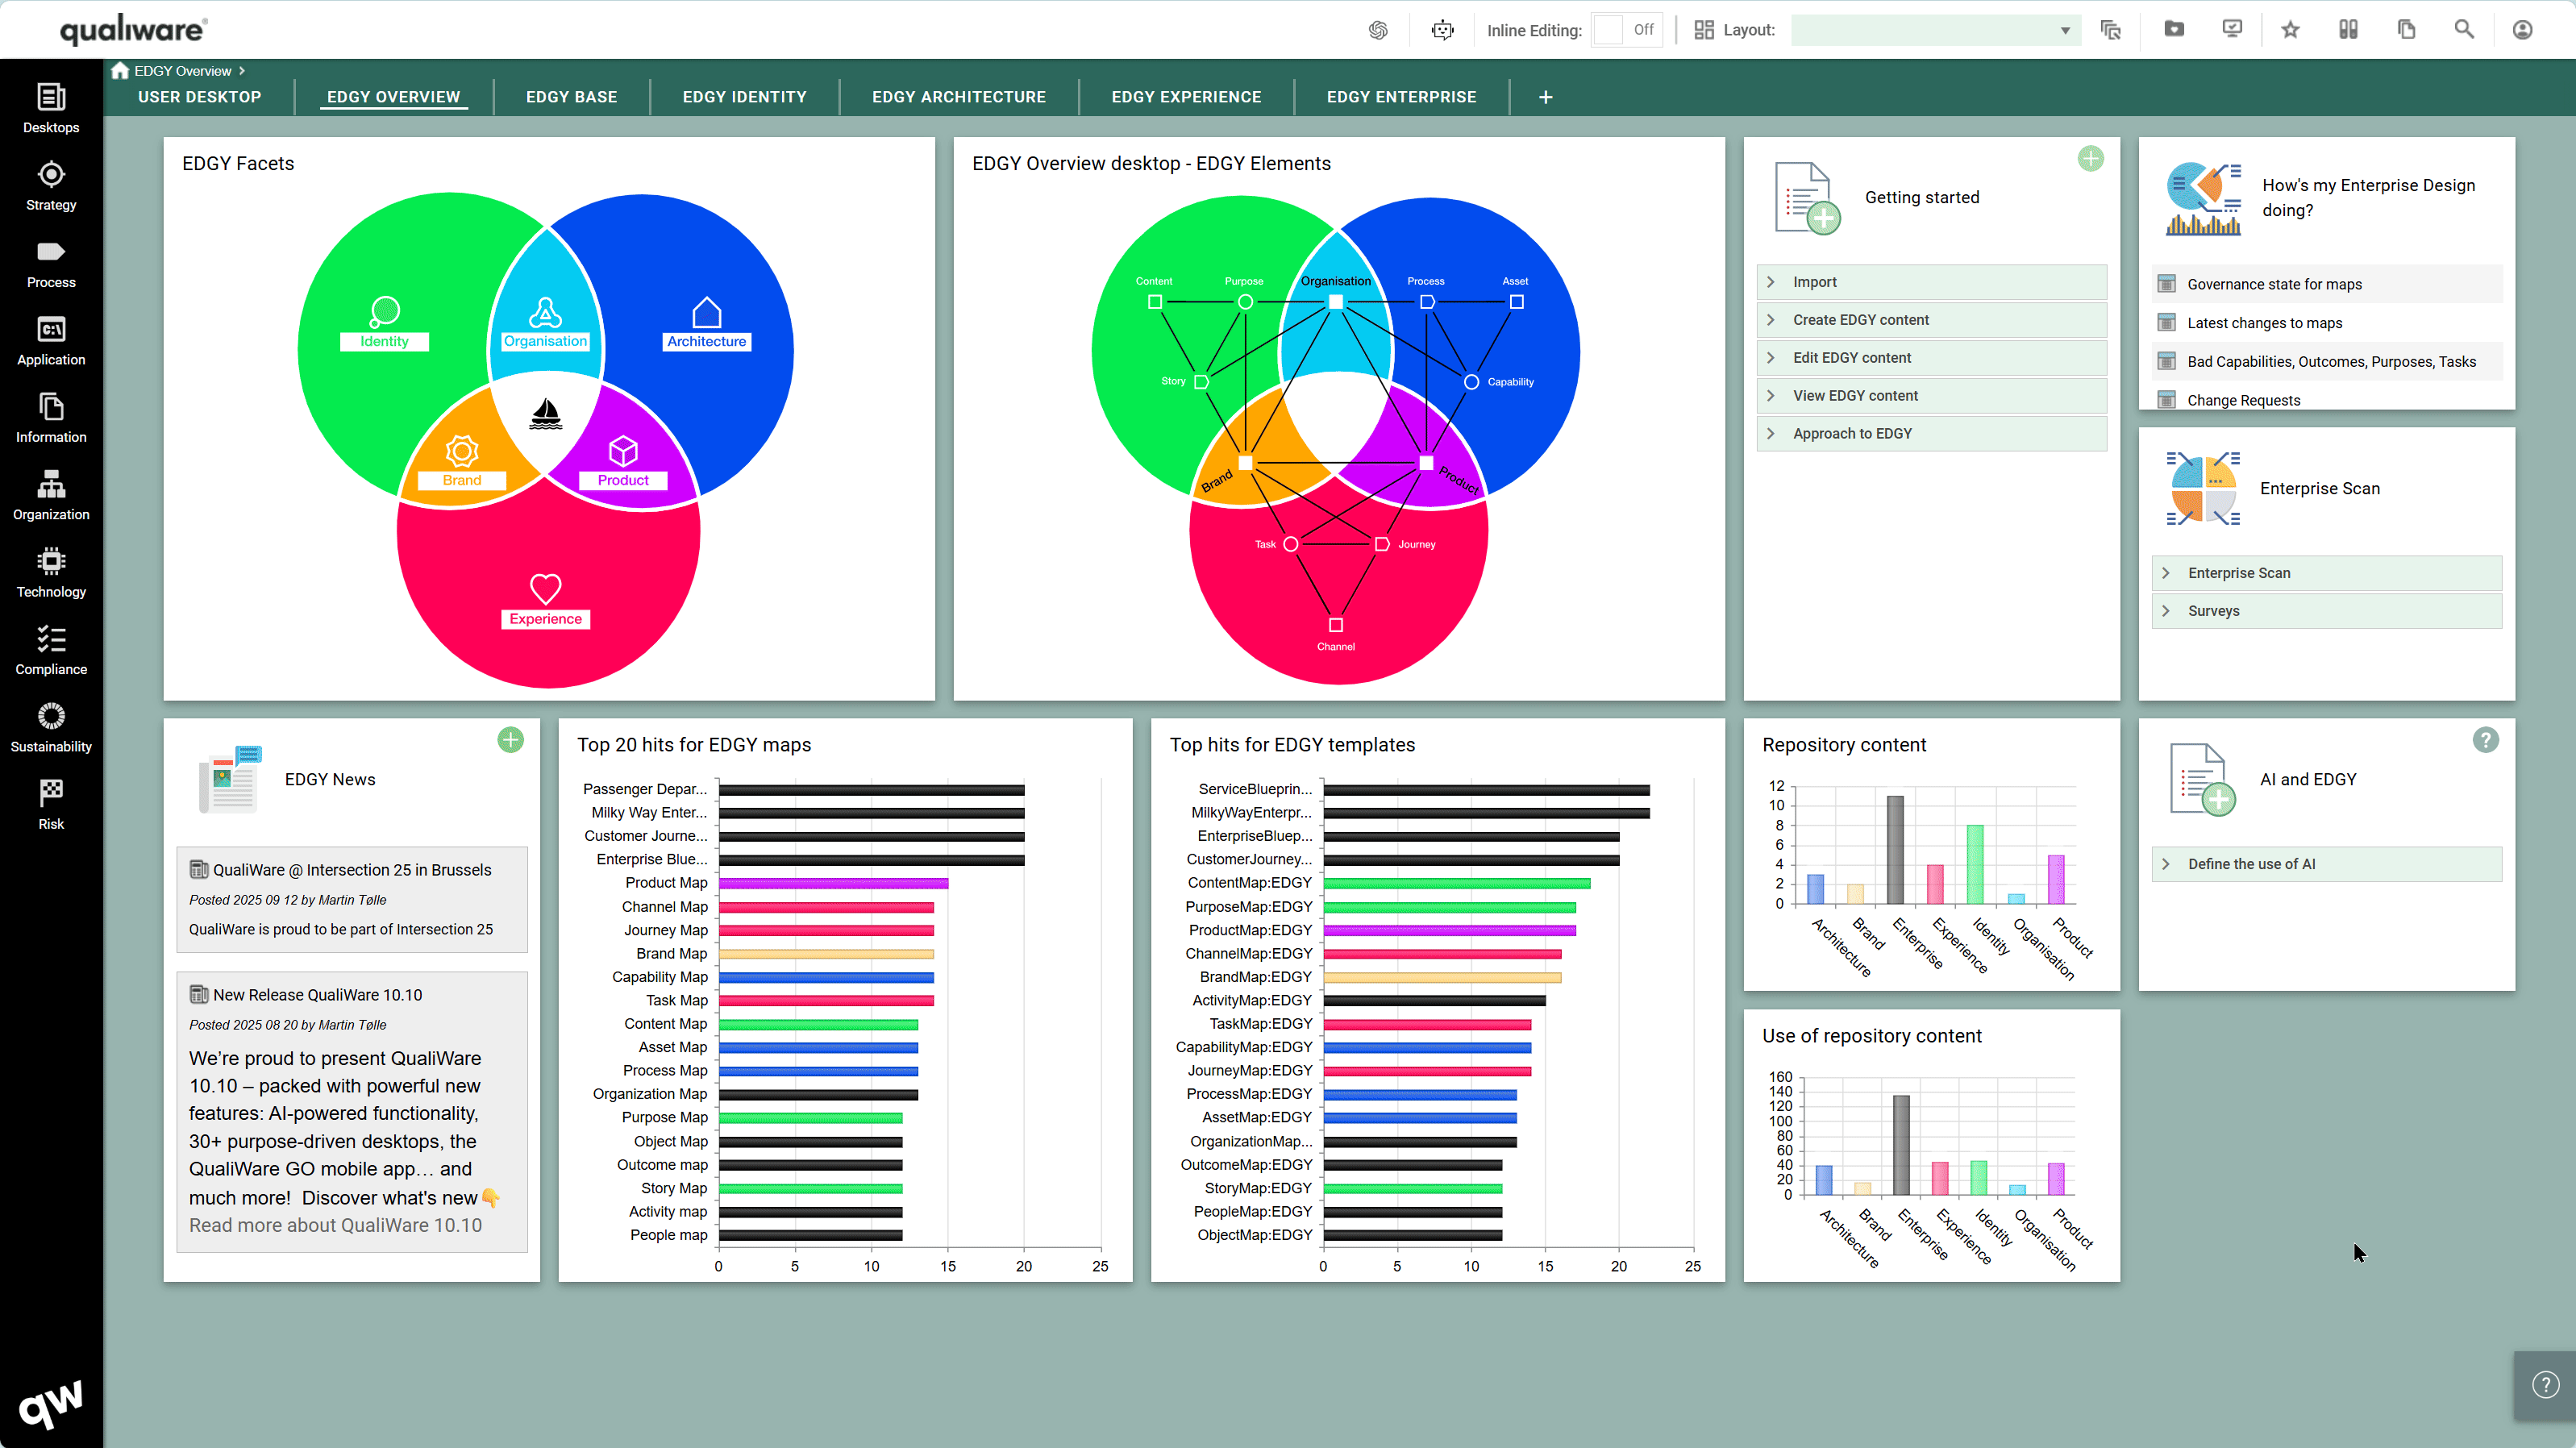
Task: Click the select-windows icon beside Layout dropdown
Action: click(x=2110, y=30)
